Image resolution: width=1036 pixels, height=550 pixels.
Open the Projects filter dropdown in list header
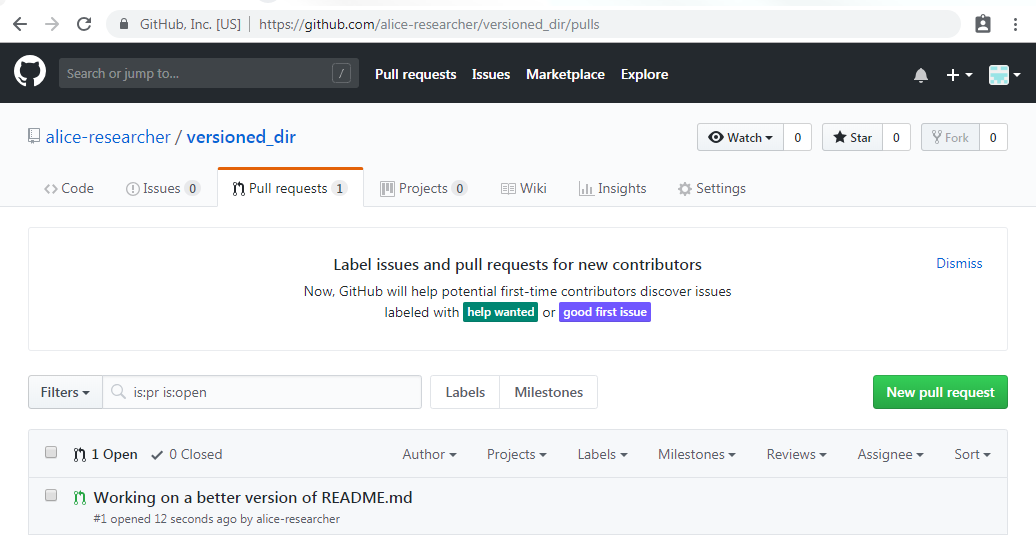click(517, 454)
